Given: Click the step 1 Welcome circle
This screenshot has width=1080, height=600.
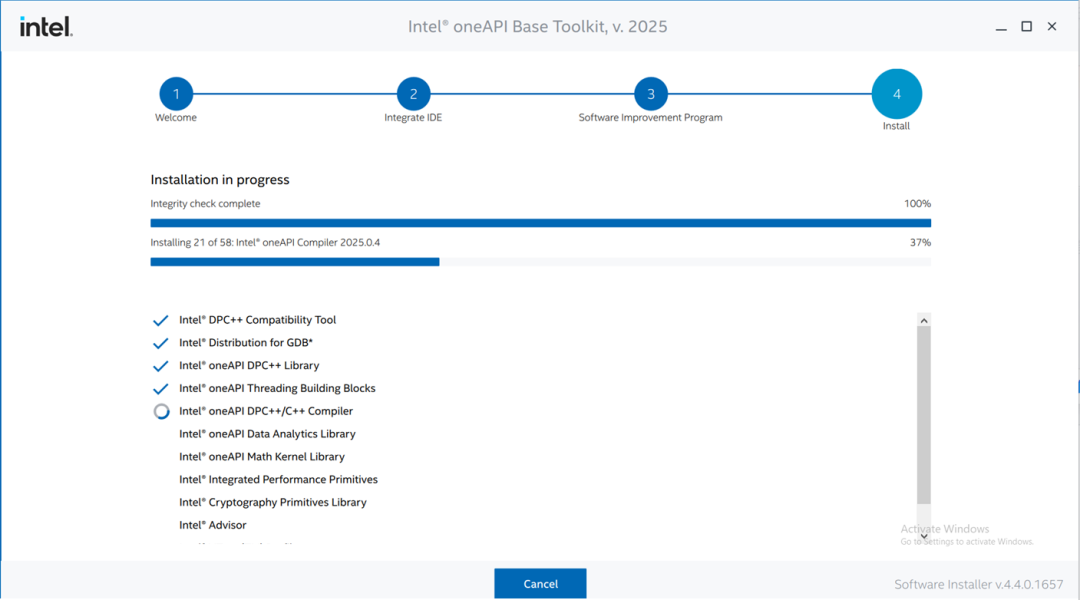Looking at the screenshot, I should pos(176,94).
